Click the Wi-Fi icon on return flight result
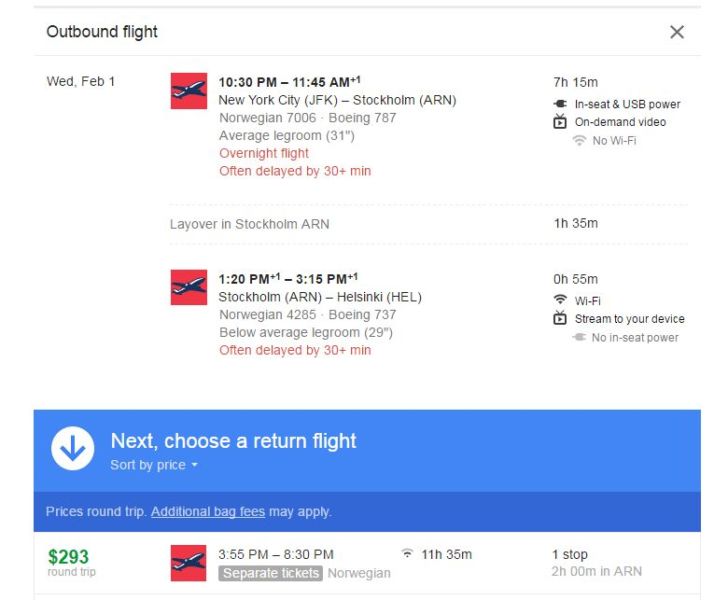The height and width of the screenshot is (600, 728). (x=407, y=554)
